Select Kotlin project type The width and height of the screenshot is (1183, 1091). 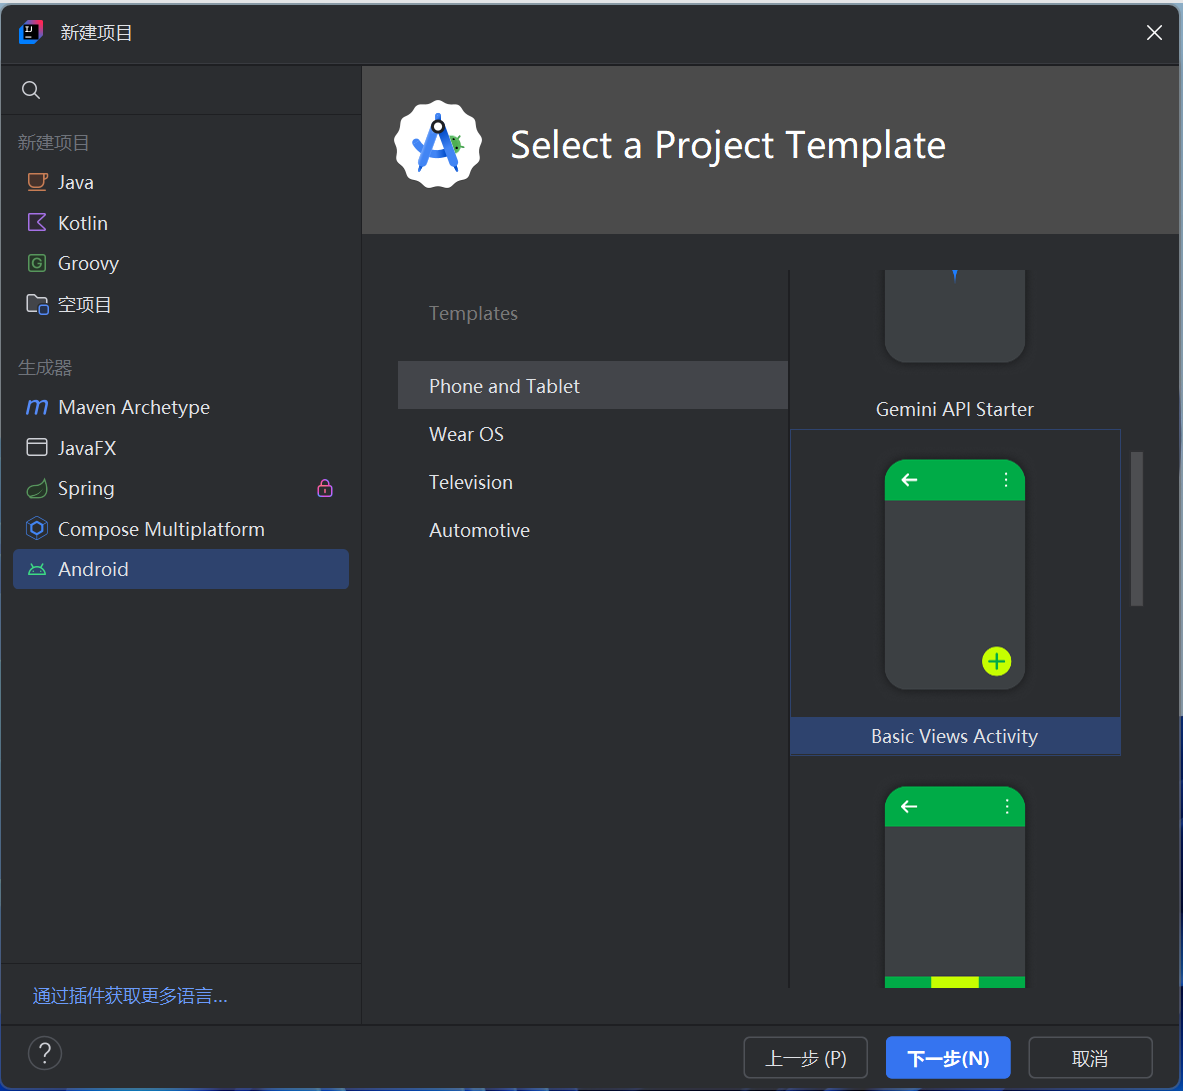point(181,223)
